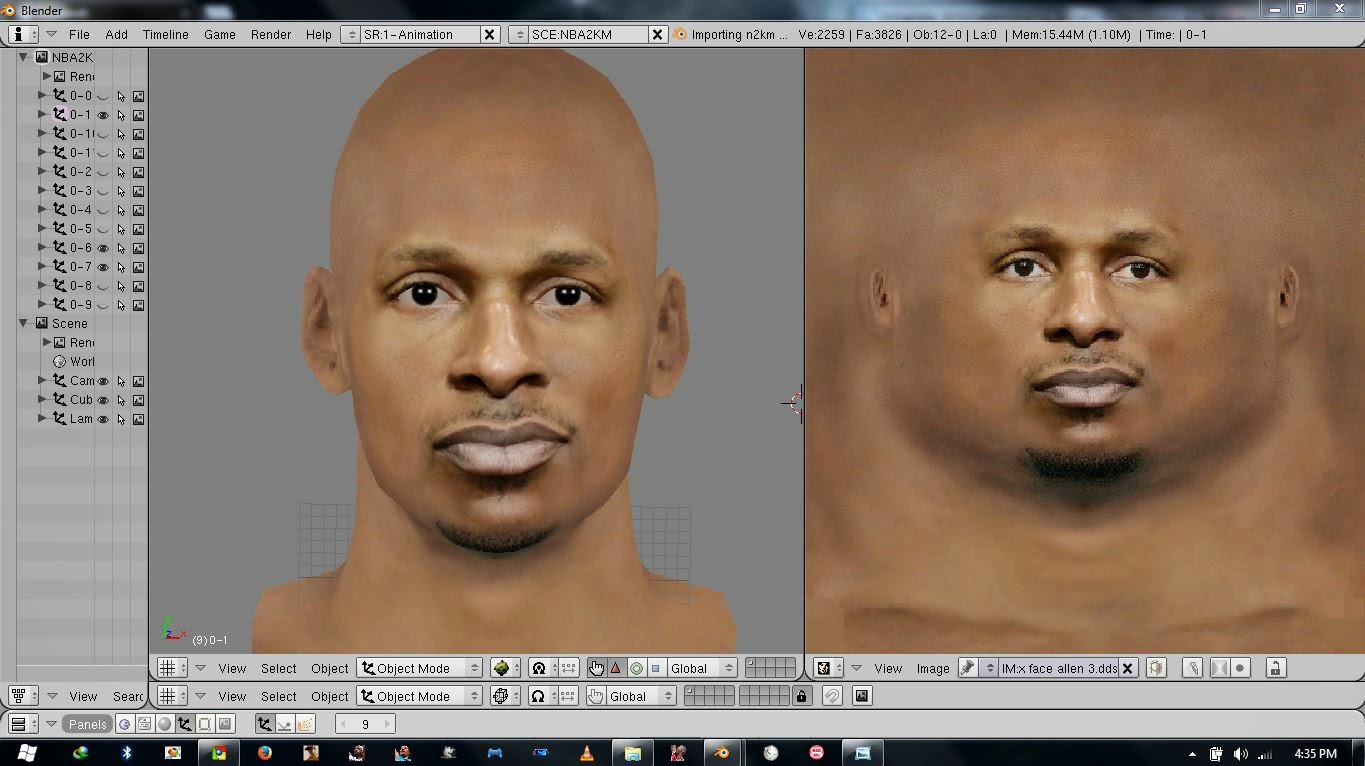Hide the 0-7 object in outliner
Image resolution: width=1365 pixels, height=766 pixels.
pyautogui.click(x=102, y=267)
